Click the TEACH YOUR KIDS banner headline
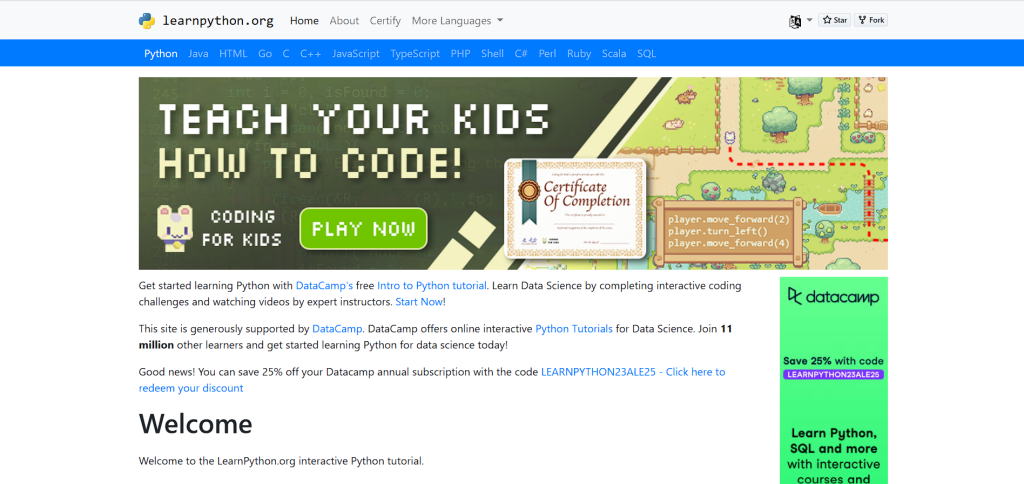The height and width of the screenshot is (484, 1024). click(354, 119)
